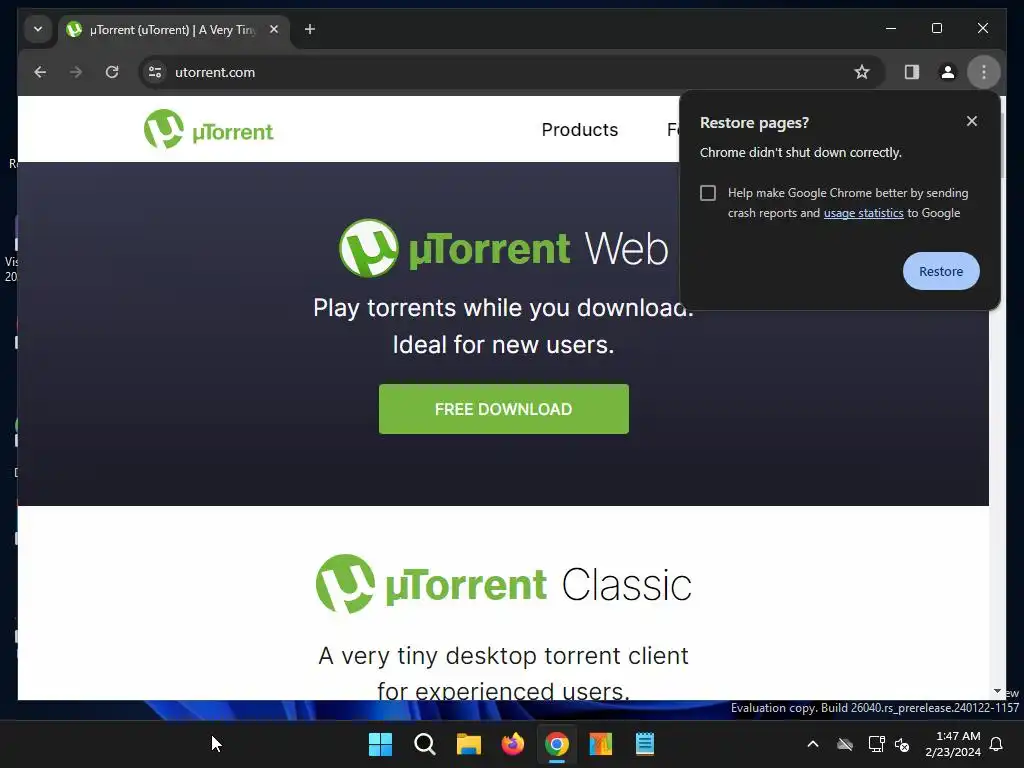Click 'Chrome didn't shut down correctly.' text

(801, 152)
